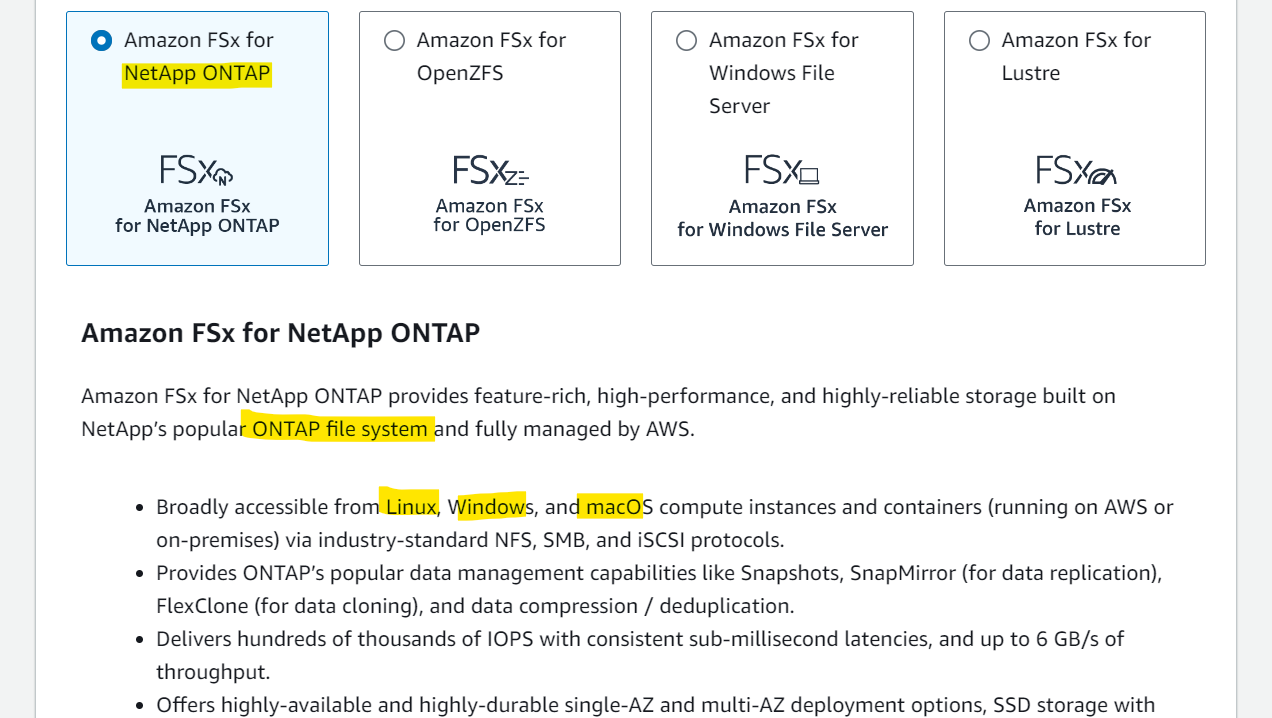
Task: Click the FSx Windows File Server logo icon
Action: (782, 170)
